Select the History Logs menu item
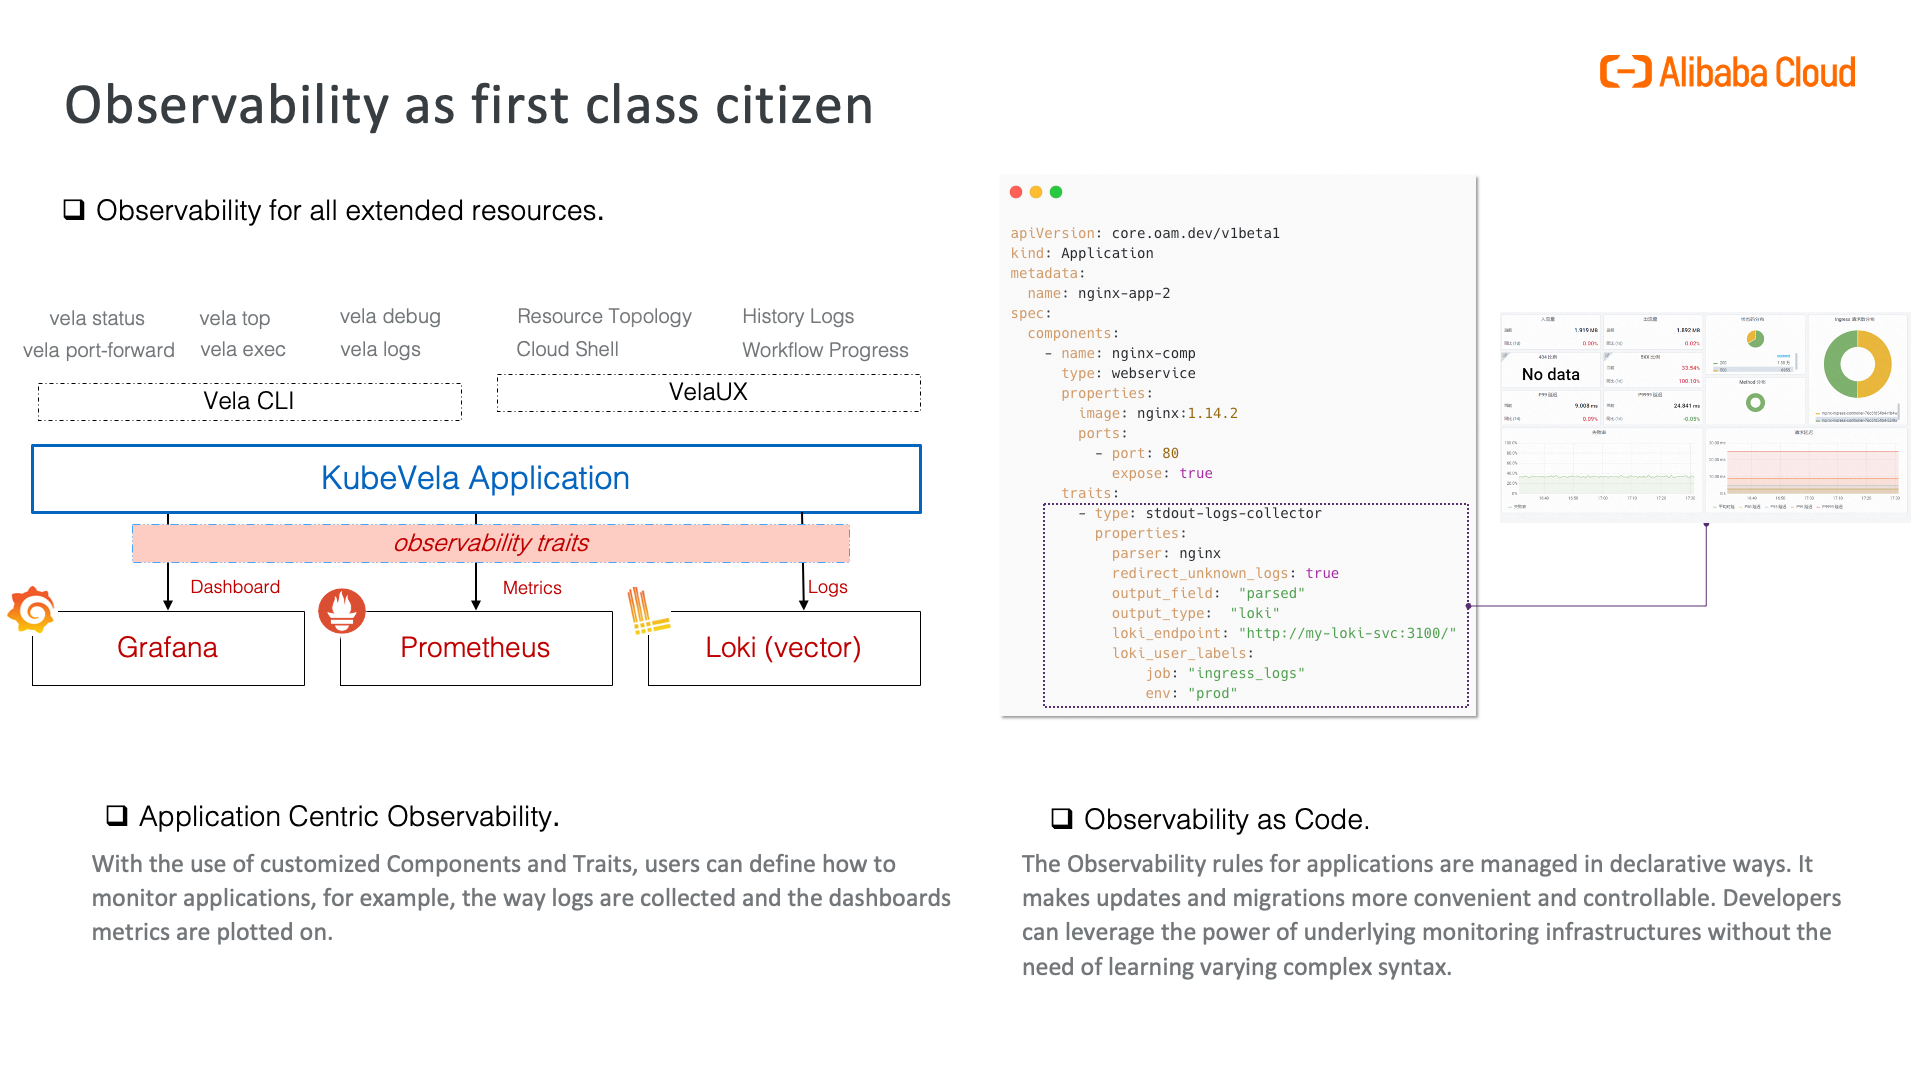Viewport: 1920px width, 1080px height. pyautogui.click(x=794, y=316)
